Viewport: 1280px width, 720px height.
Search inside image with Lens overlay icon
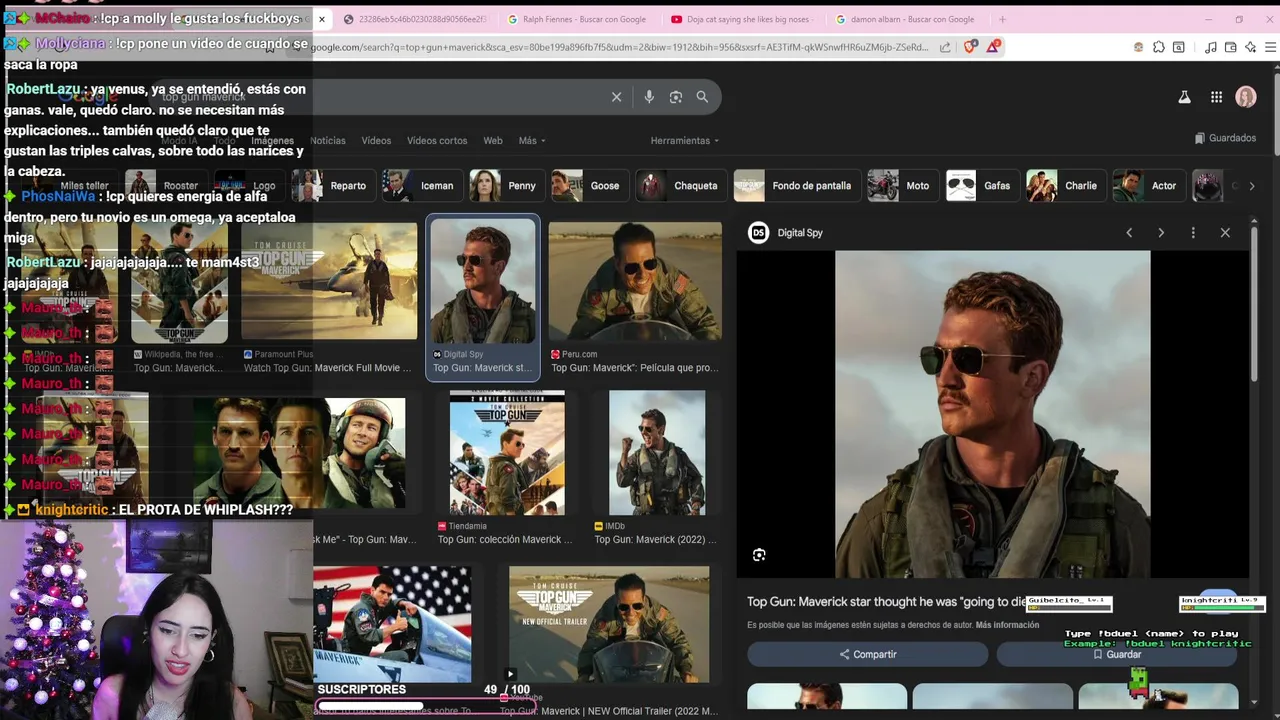(x=759, y=555)
